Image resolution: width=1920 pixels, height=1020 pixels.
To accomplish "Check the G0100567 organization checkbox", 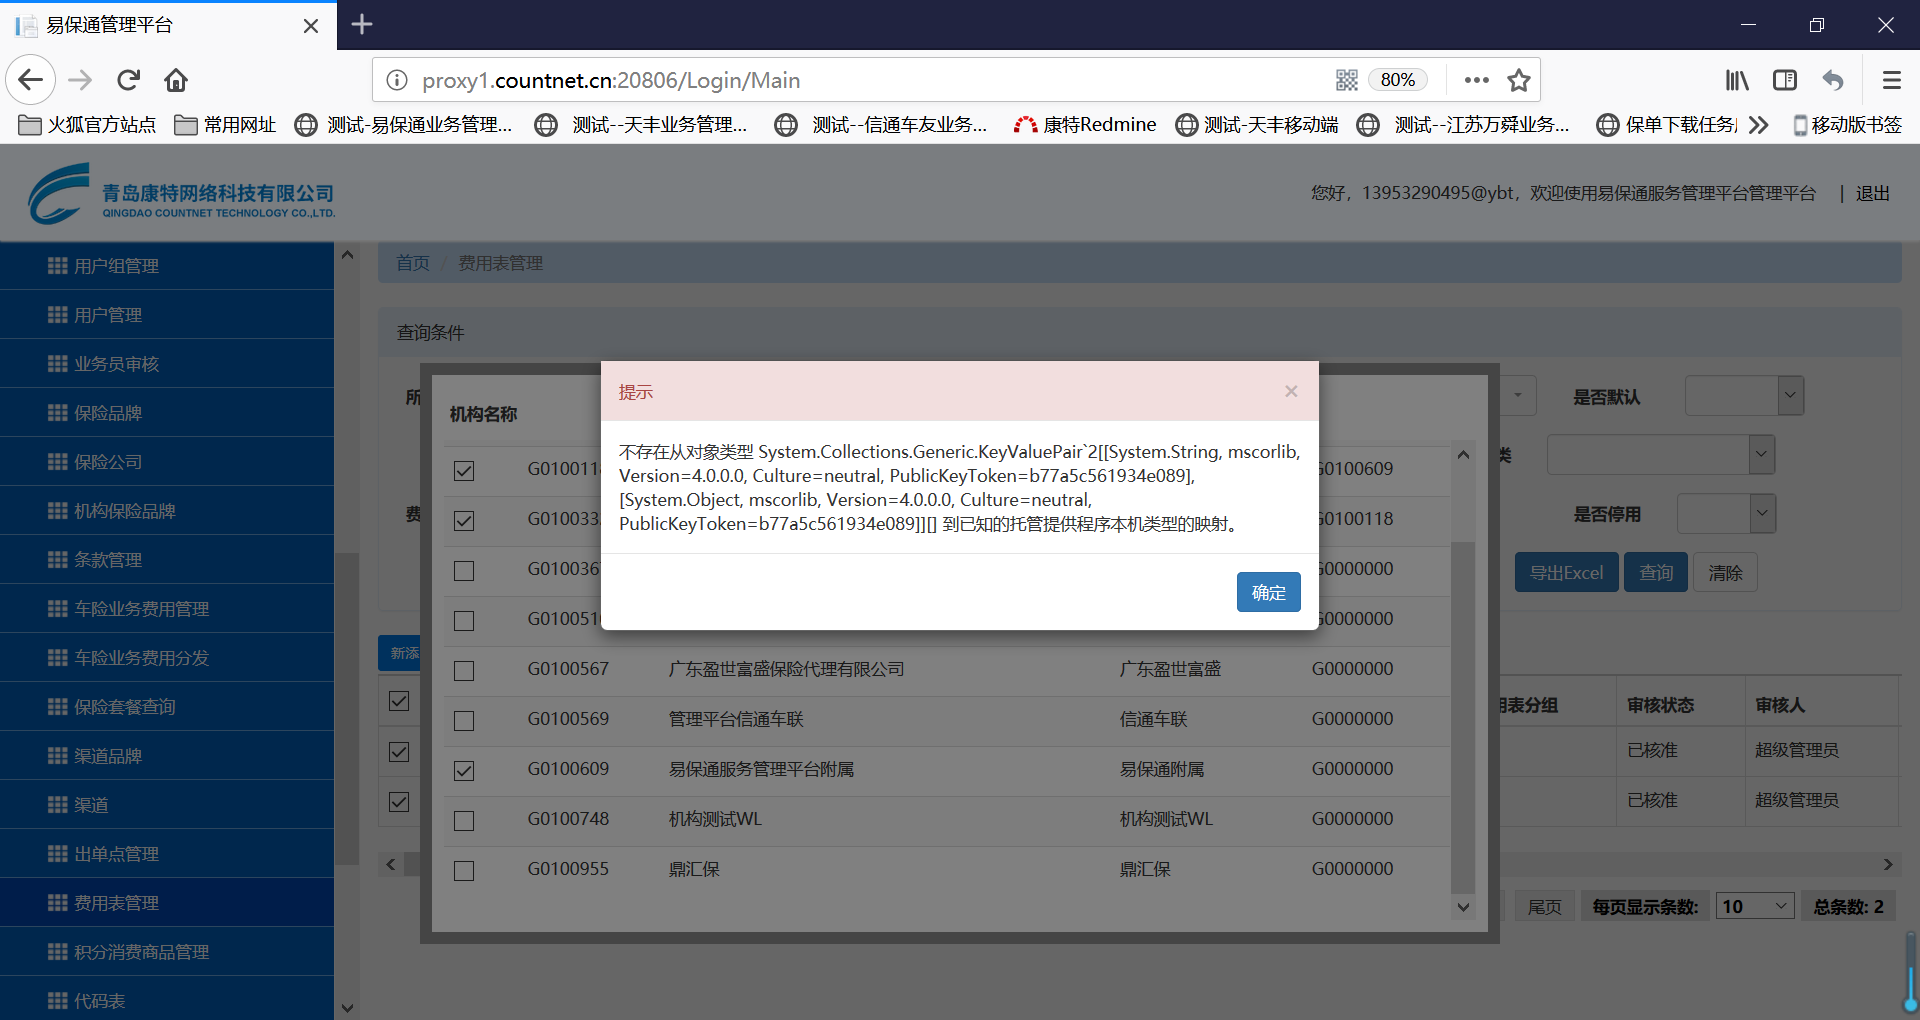I will point(464,671).
